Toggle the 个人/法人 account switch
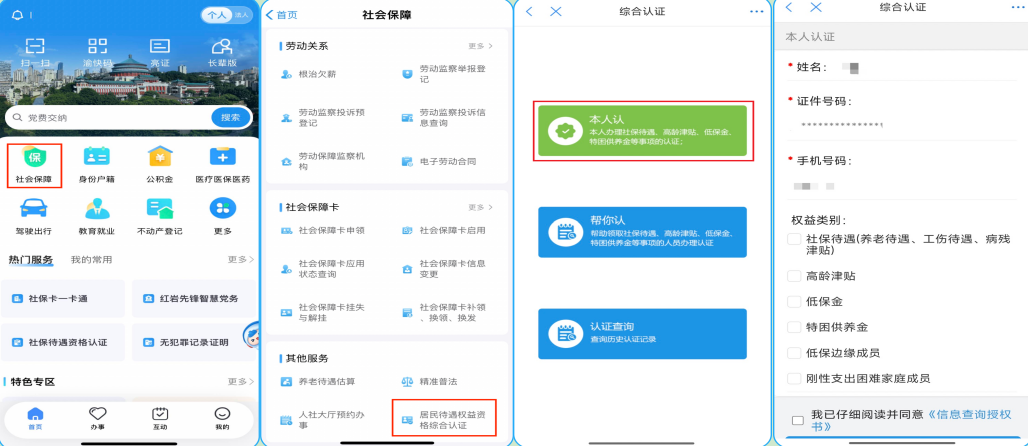This screenshot has height=446, width=1028. 227,15
